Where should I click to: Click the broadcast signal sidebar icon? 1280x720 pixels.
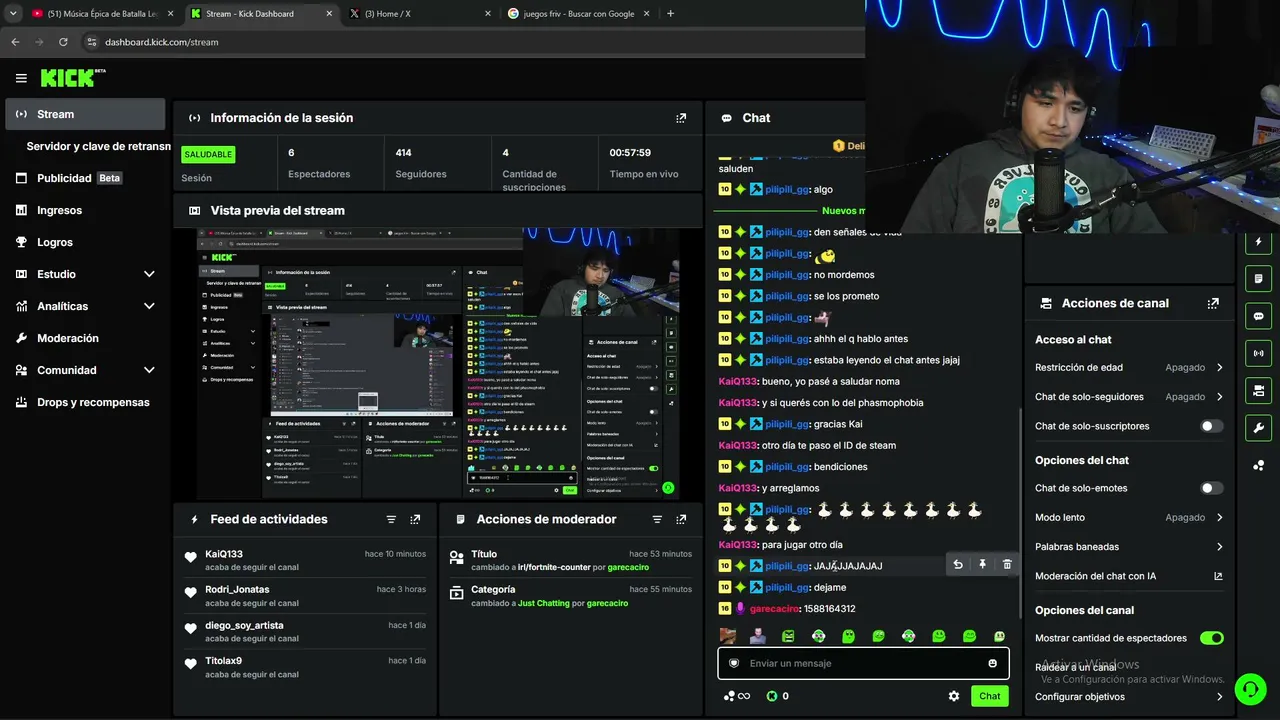click(x=1258, y=353)
